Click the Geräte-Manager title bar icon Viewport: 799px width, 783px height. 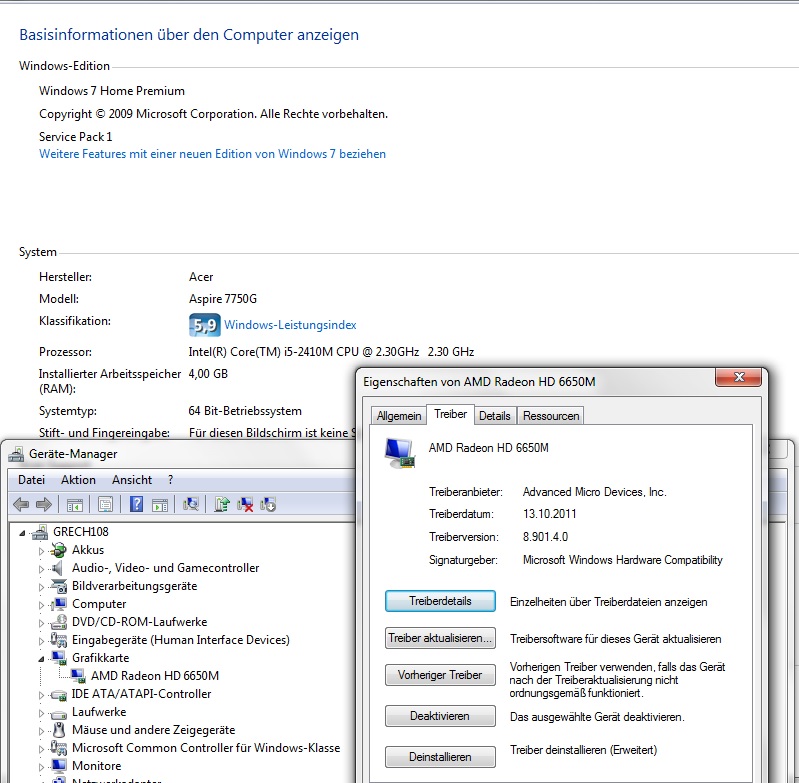(x=16, y=454)
